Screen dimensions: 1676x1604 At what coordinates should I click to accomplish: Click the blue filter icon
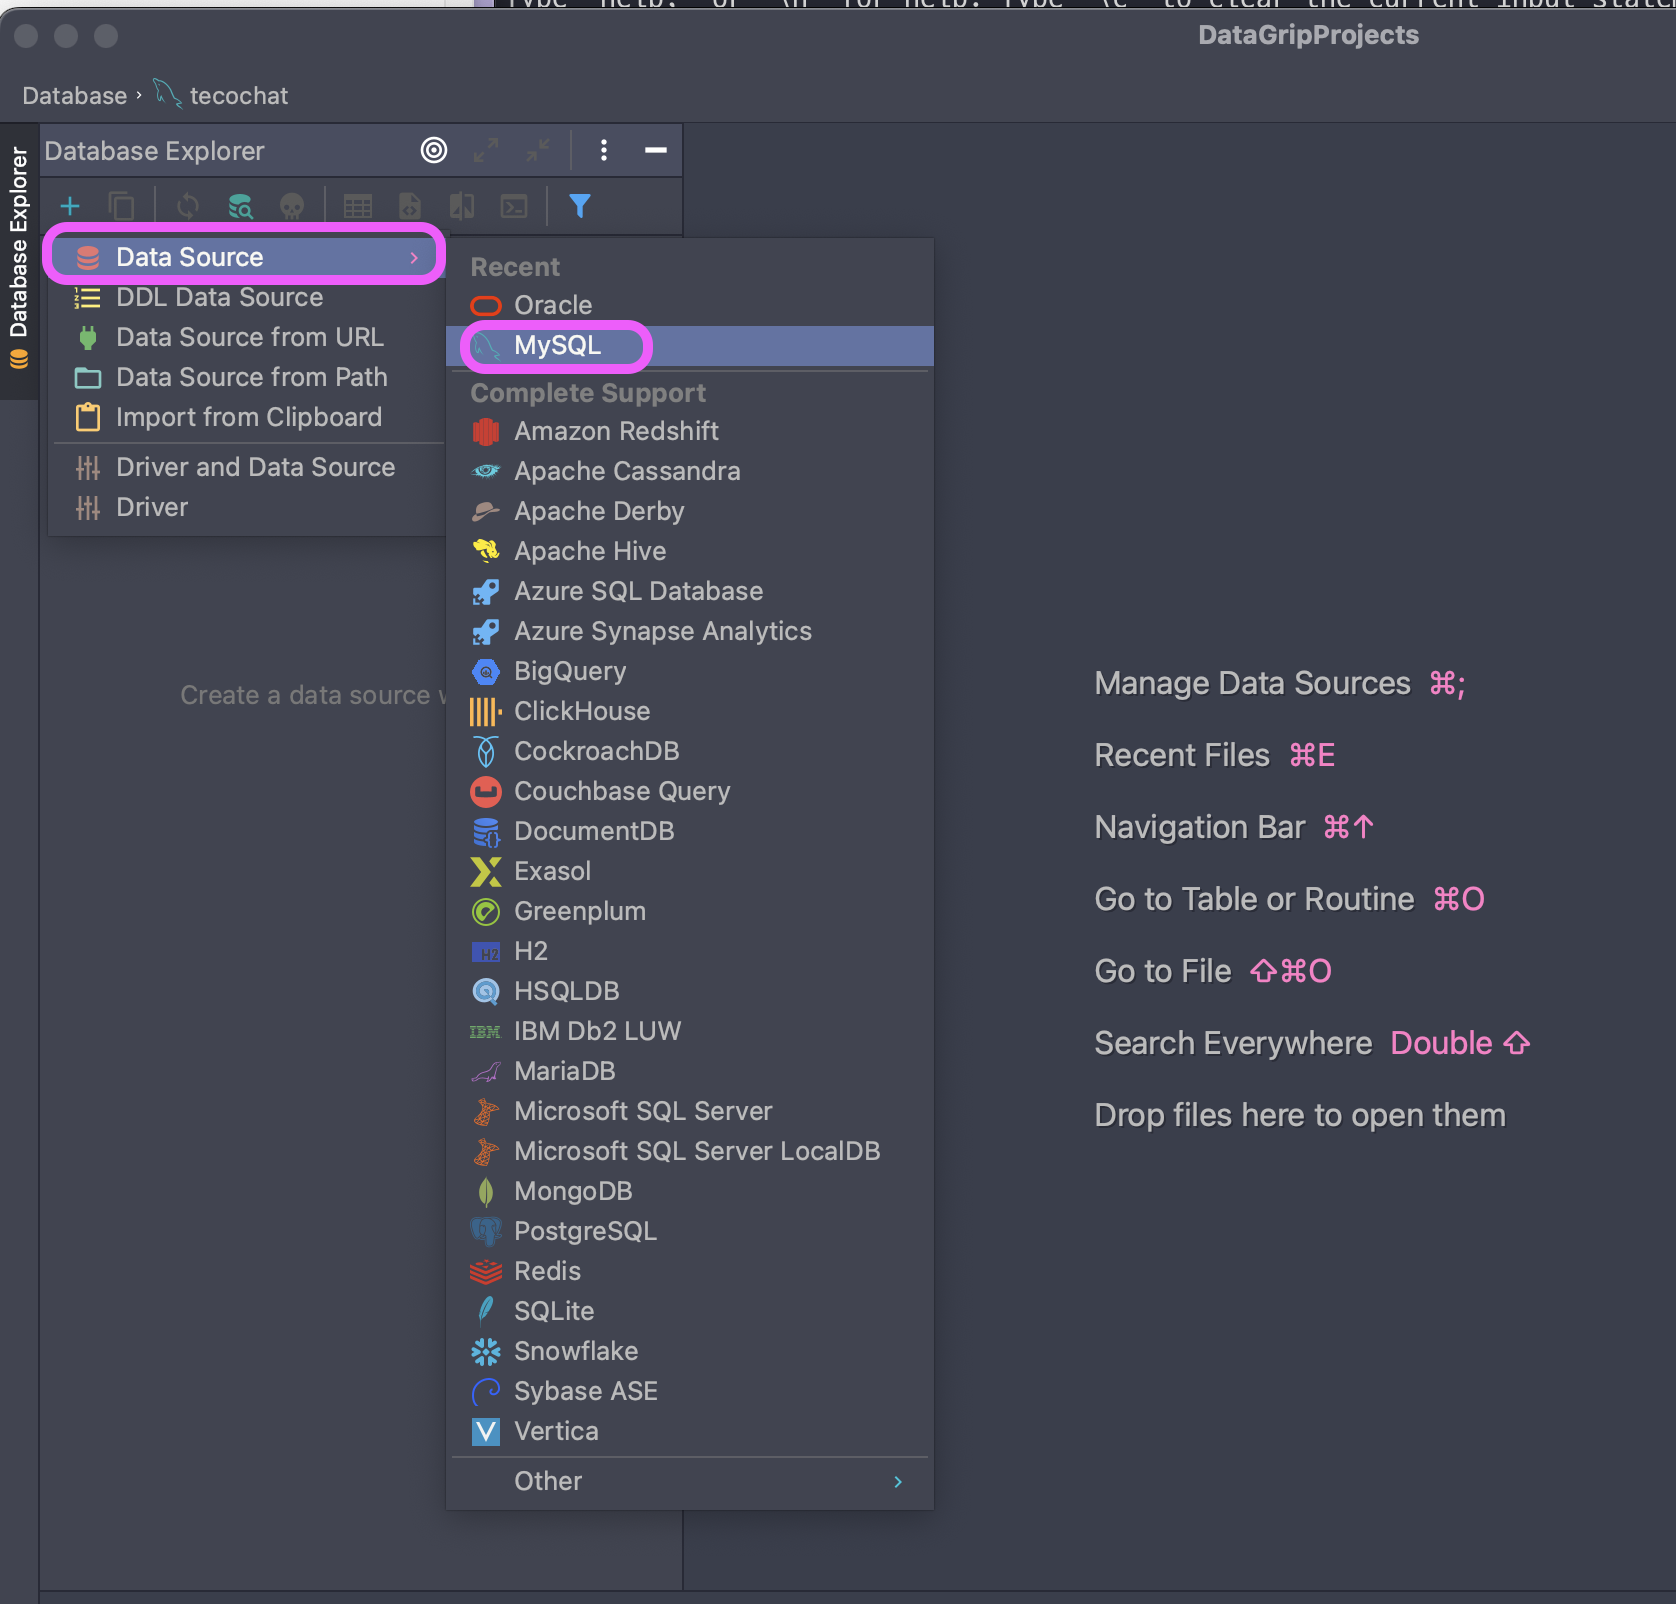click(580, 207)
